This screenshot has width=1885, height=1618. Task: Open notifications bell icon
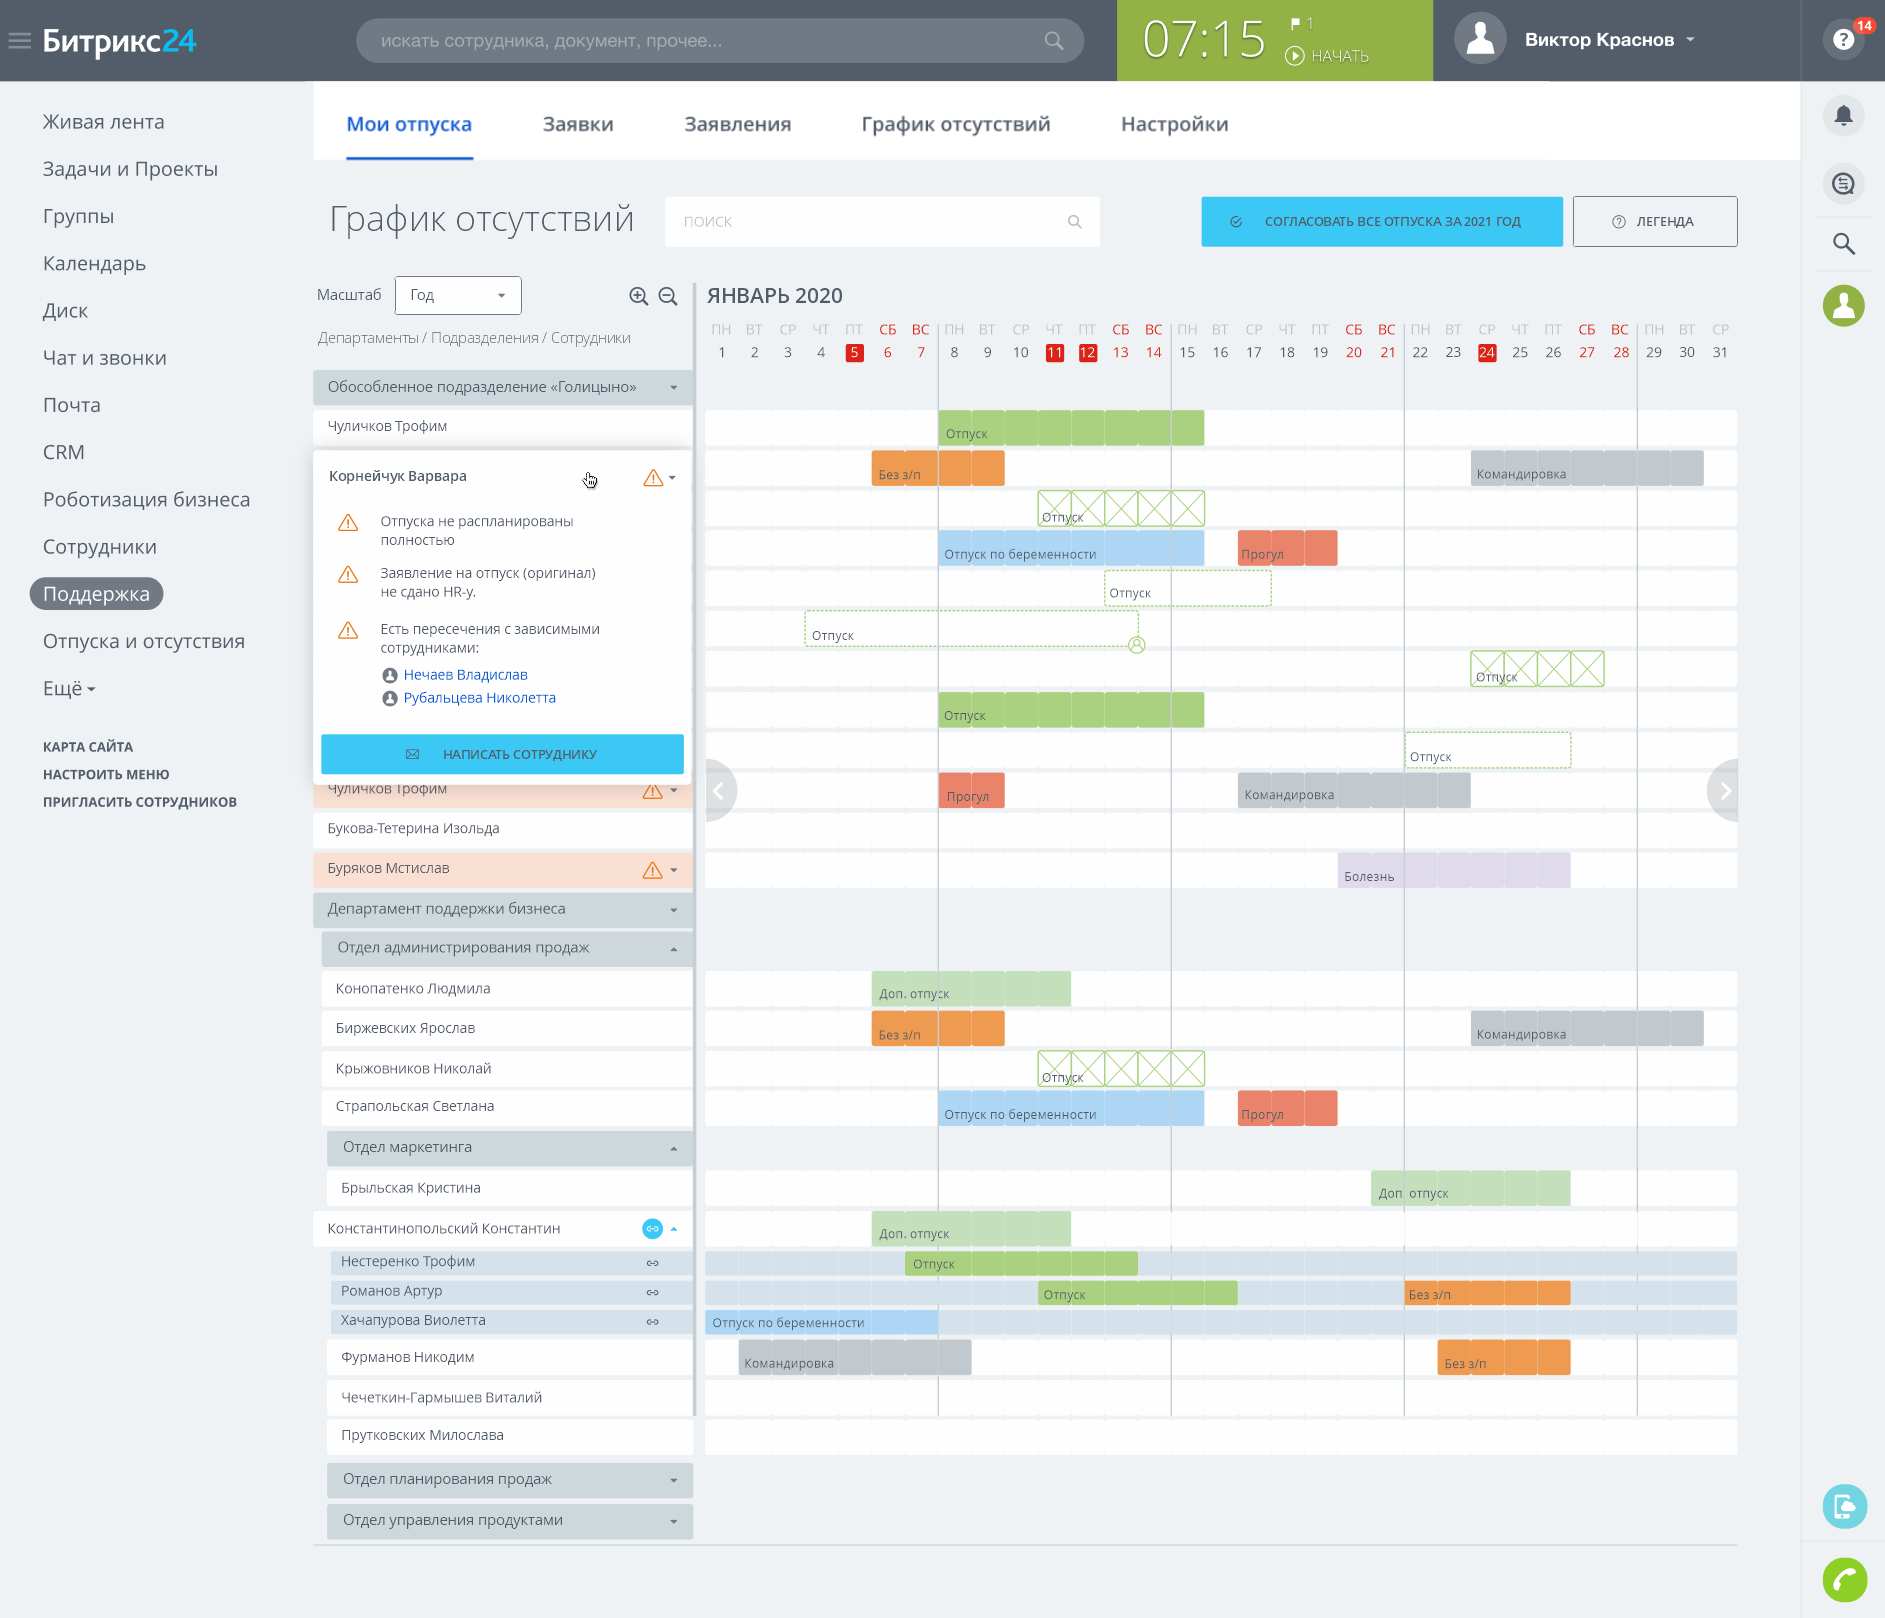coord(1843,116)
